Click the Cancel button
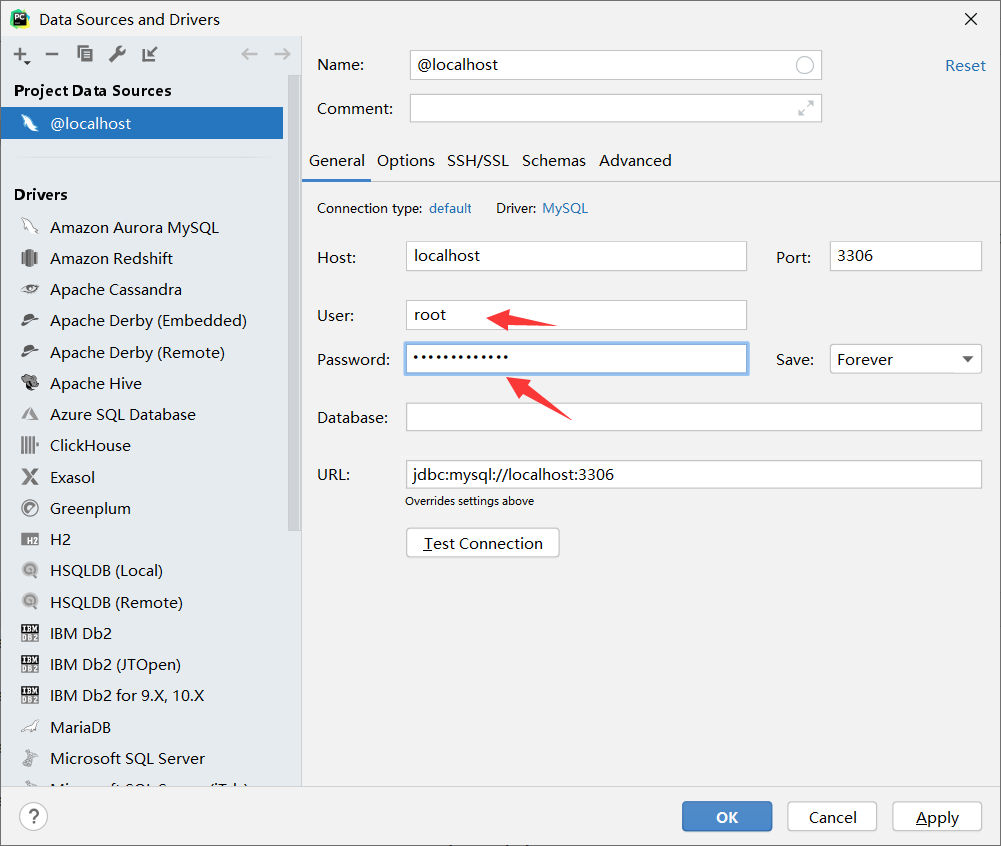The width and height of the screenshot is (1001, 846). click(x=832, y=817)
